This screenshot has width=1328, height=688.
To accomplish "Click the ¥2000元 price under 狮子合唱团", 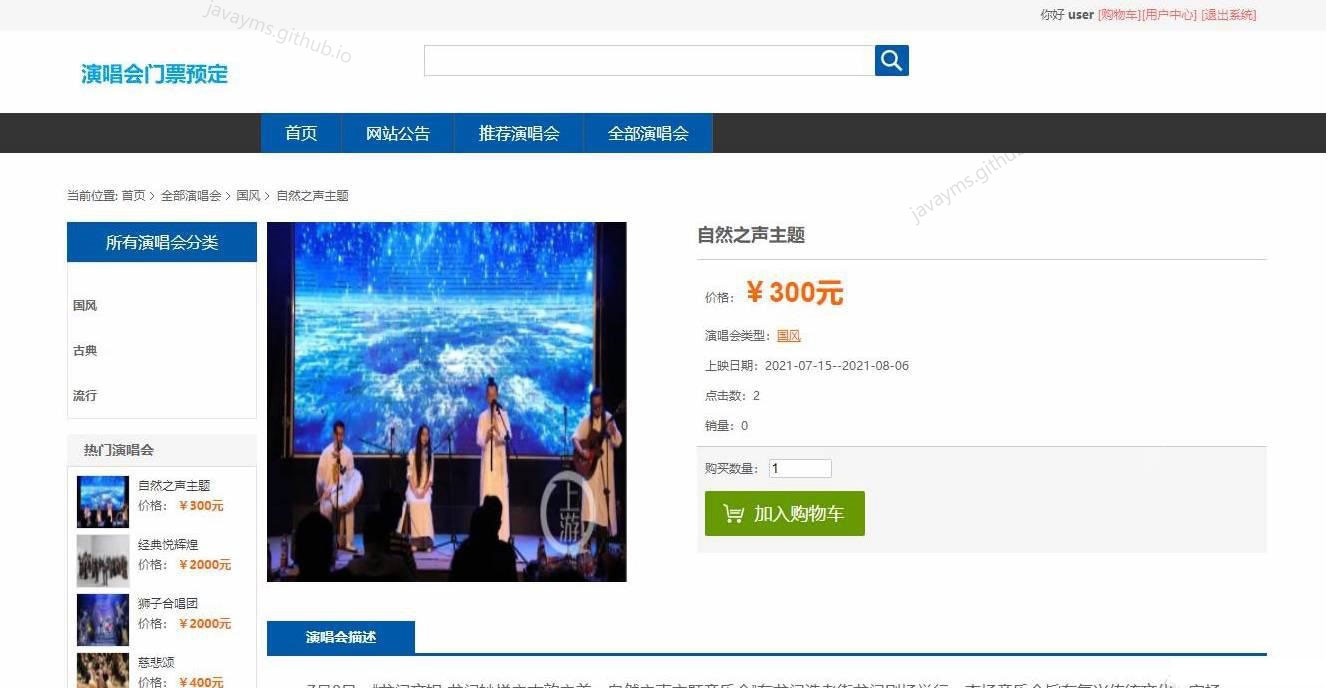I will pyautogui.click(x=205, y=624).
